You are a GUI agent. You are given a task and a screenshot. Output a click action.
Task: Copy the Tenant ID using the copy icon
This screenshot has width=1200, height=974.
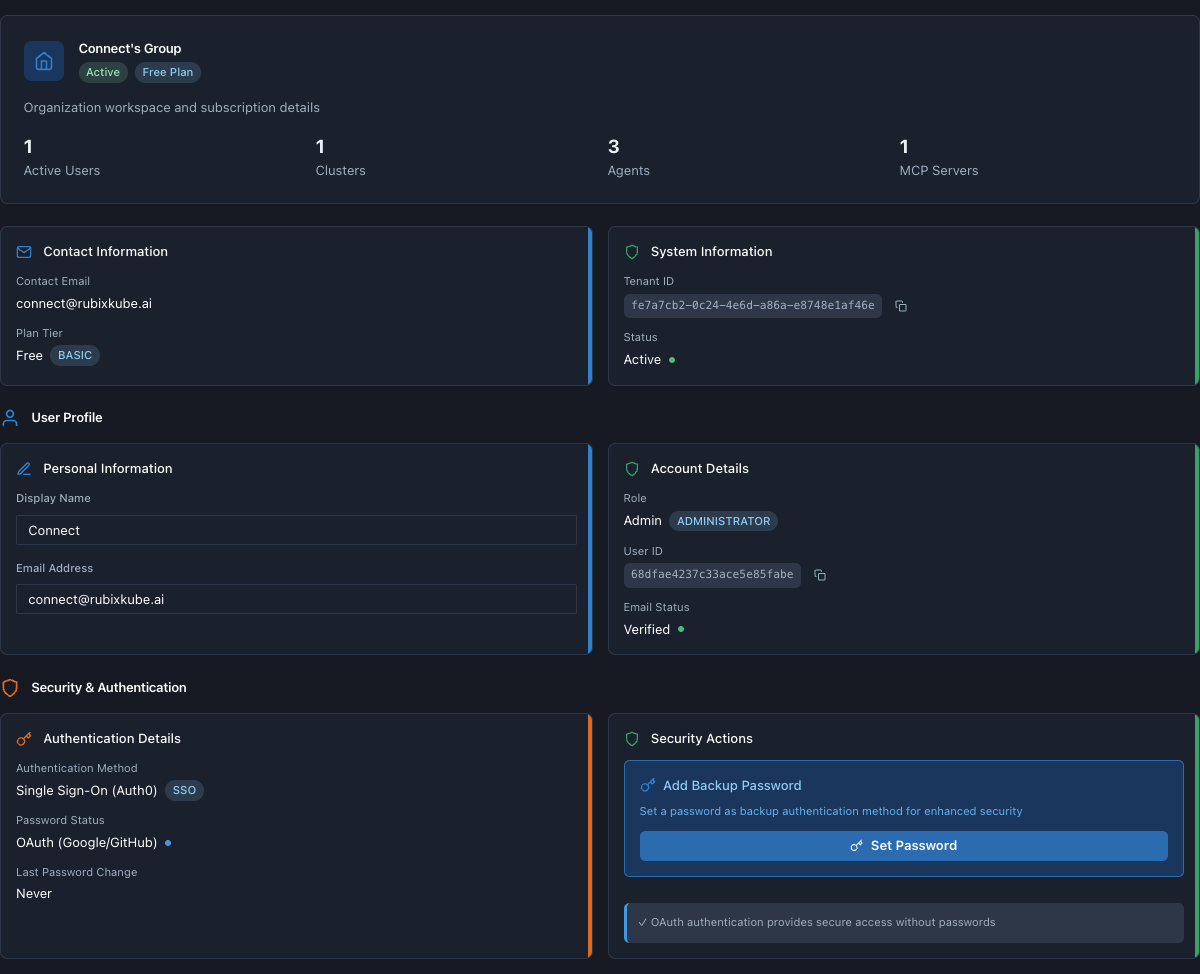click(x=900, y=306)
